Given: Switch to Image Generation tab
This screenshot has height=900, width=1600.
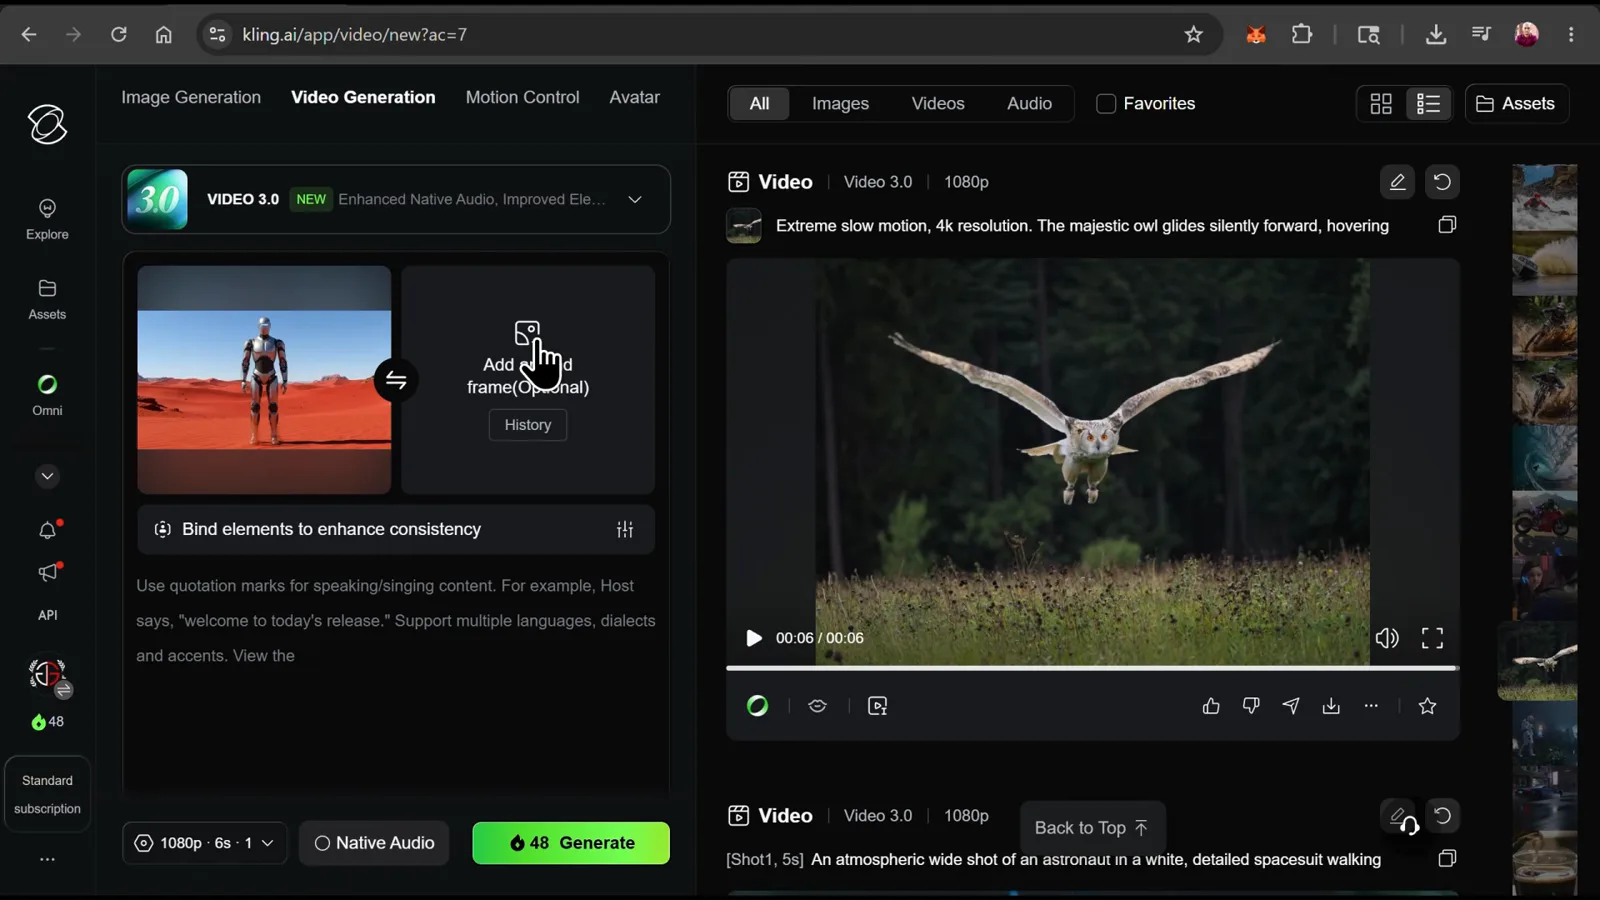Looking at the screenshot, I should coord(191,97).
